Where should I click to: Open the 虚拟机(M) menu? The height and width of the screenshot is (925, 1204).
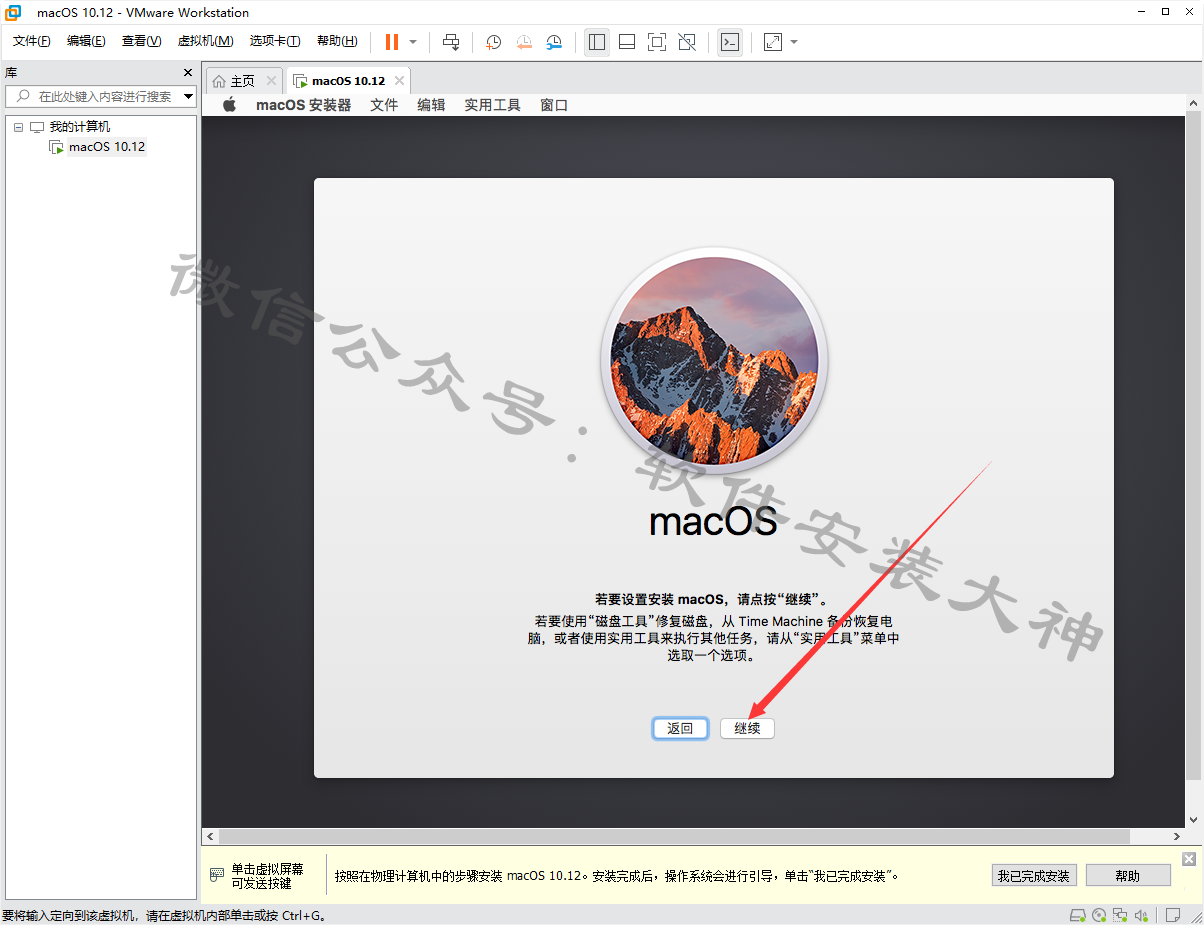click(205, 41)
